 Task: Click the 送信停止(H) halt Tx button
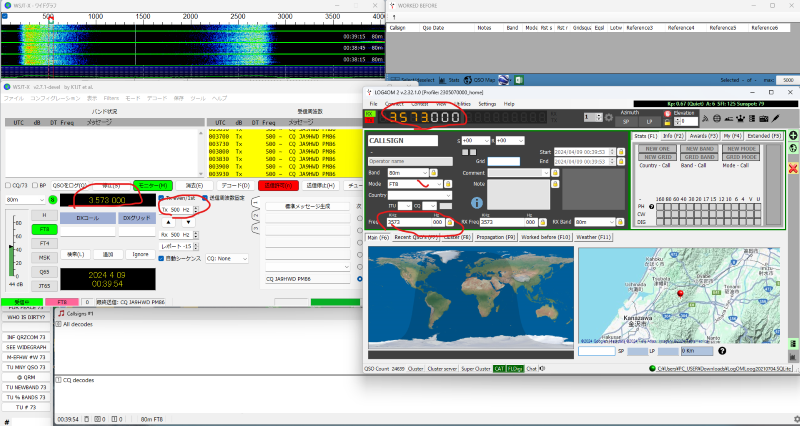pyautogui.click(x=320, y=186)
